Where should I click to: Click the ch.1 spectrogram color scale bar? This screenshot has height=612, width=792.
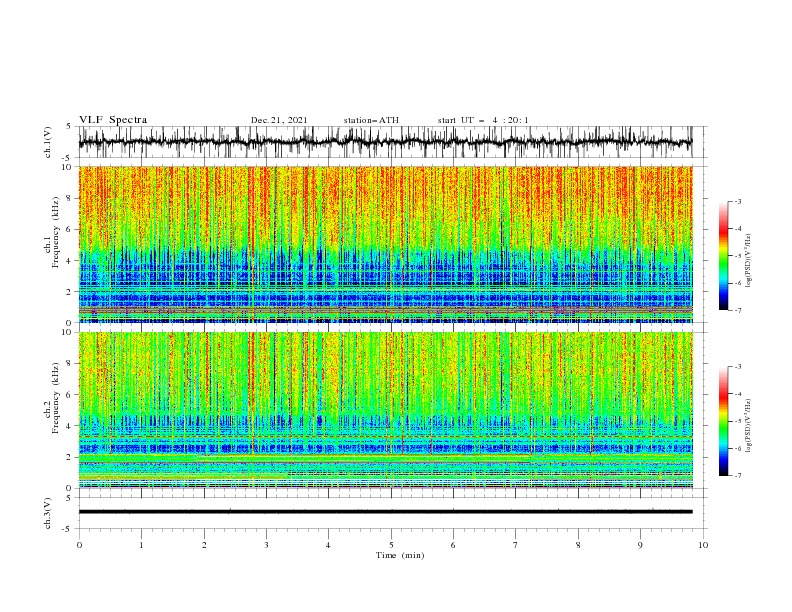tap(723, 255)
